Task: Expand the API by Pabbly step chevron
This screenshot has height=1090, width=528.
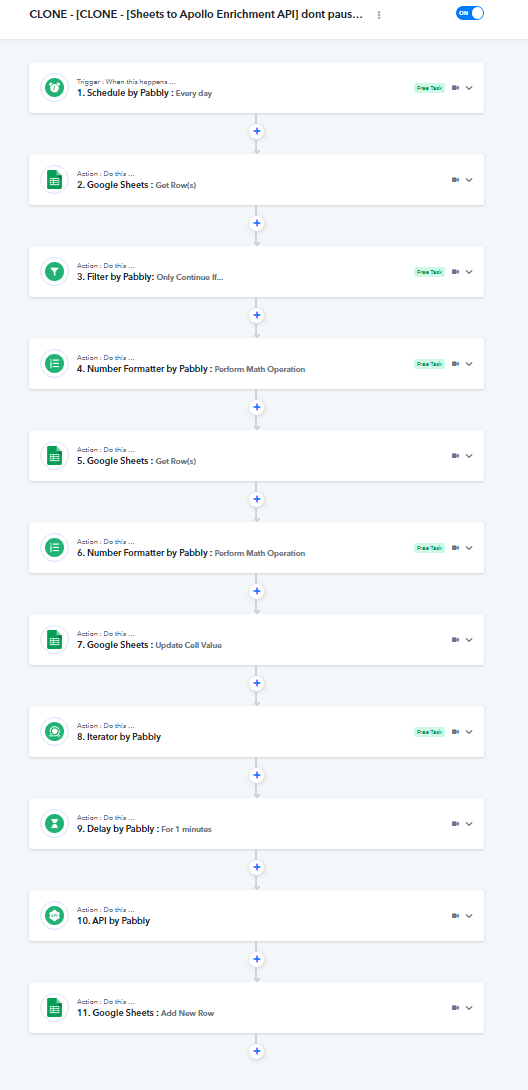Action: point(469,916)
